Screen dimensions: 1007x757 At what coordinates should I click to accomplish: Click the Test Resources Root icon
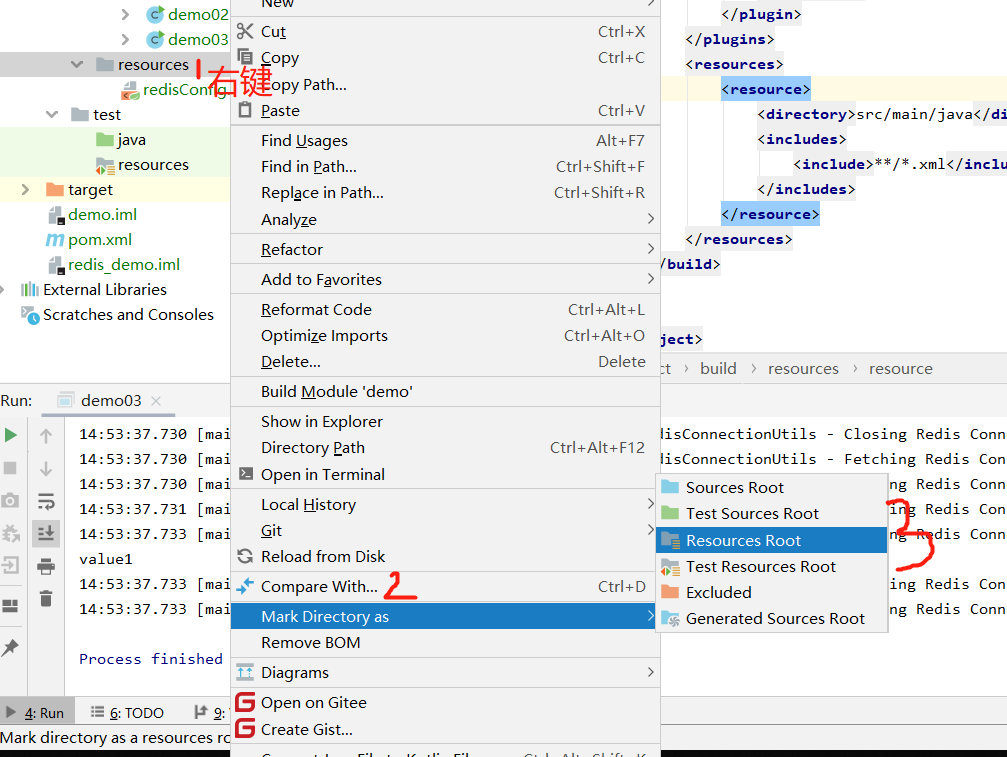click(x=670, y=567)
